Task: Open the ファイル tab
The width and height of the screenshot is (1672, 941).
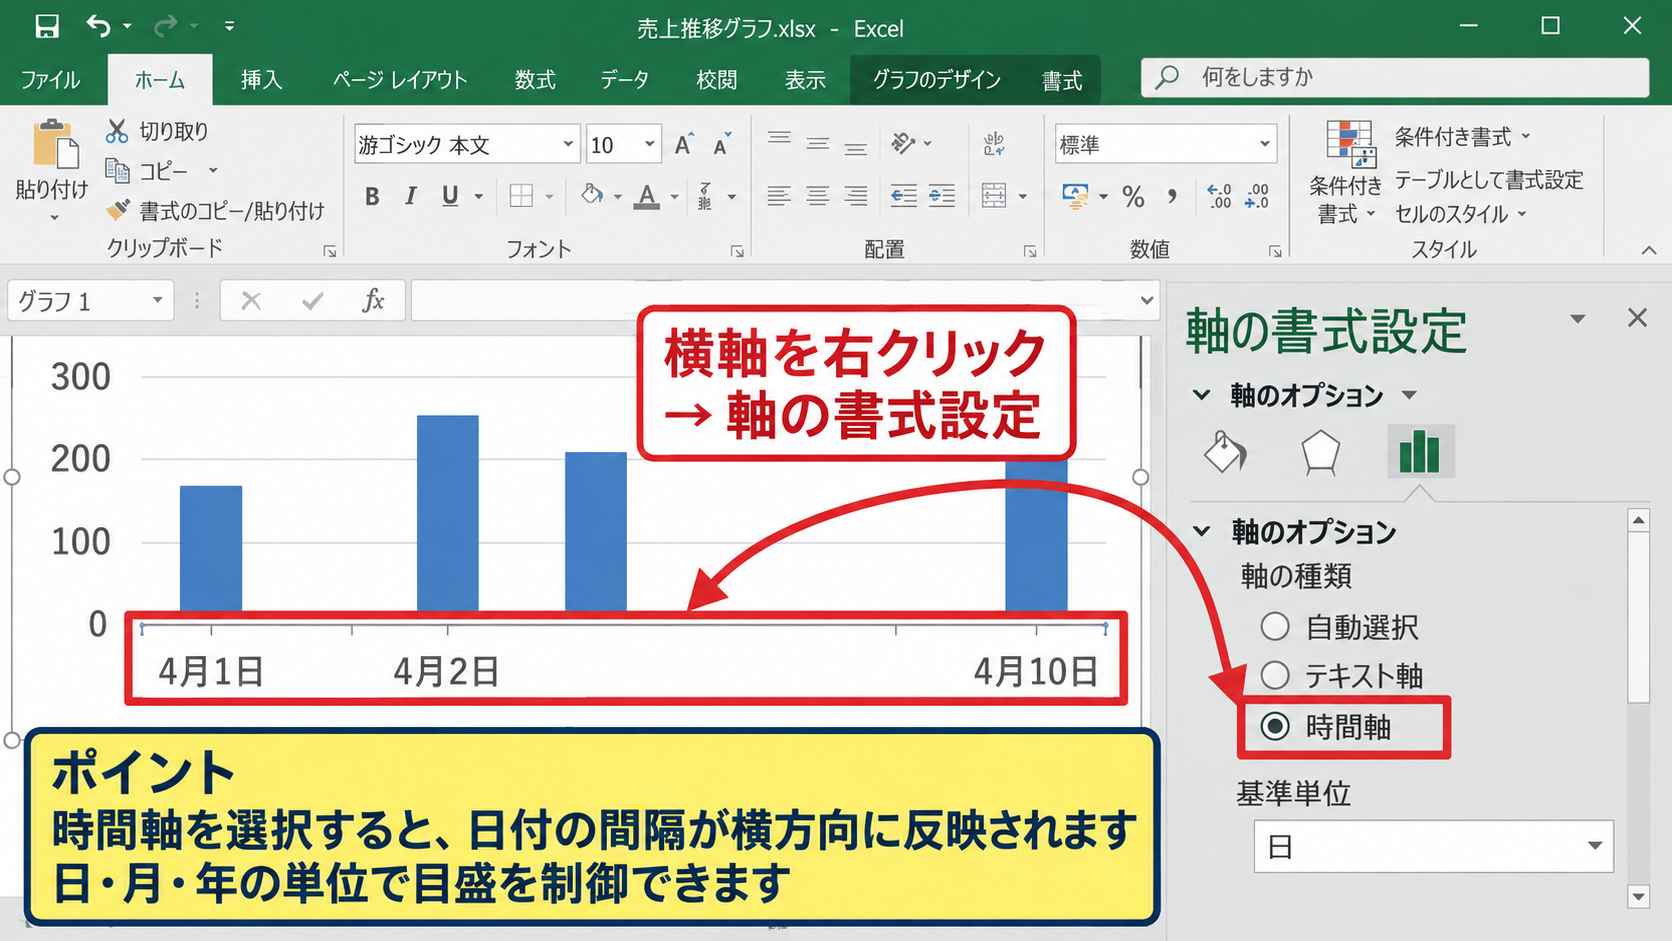Action: point(50,80)
